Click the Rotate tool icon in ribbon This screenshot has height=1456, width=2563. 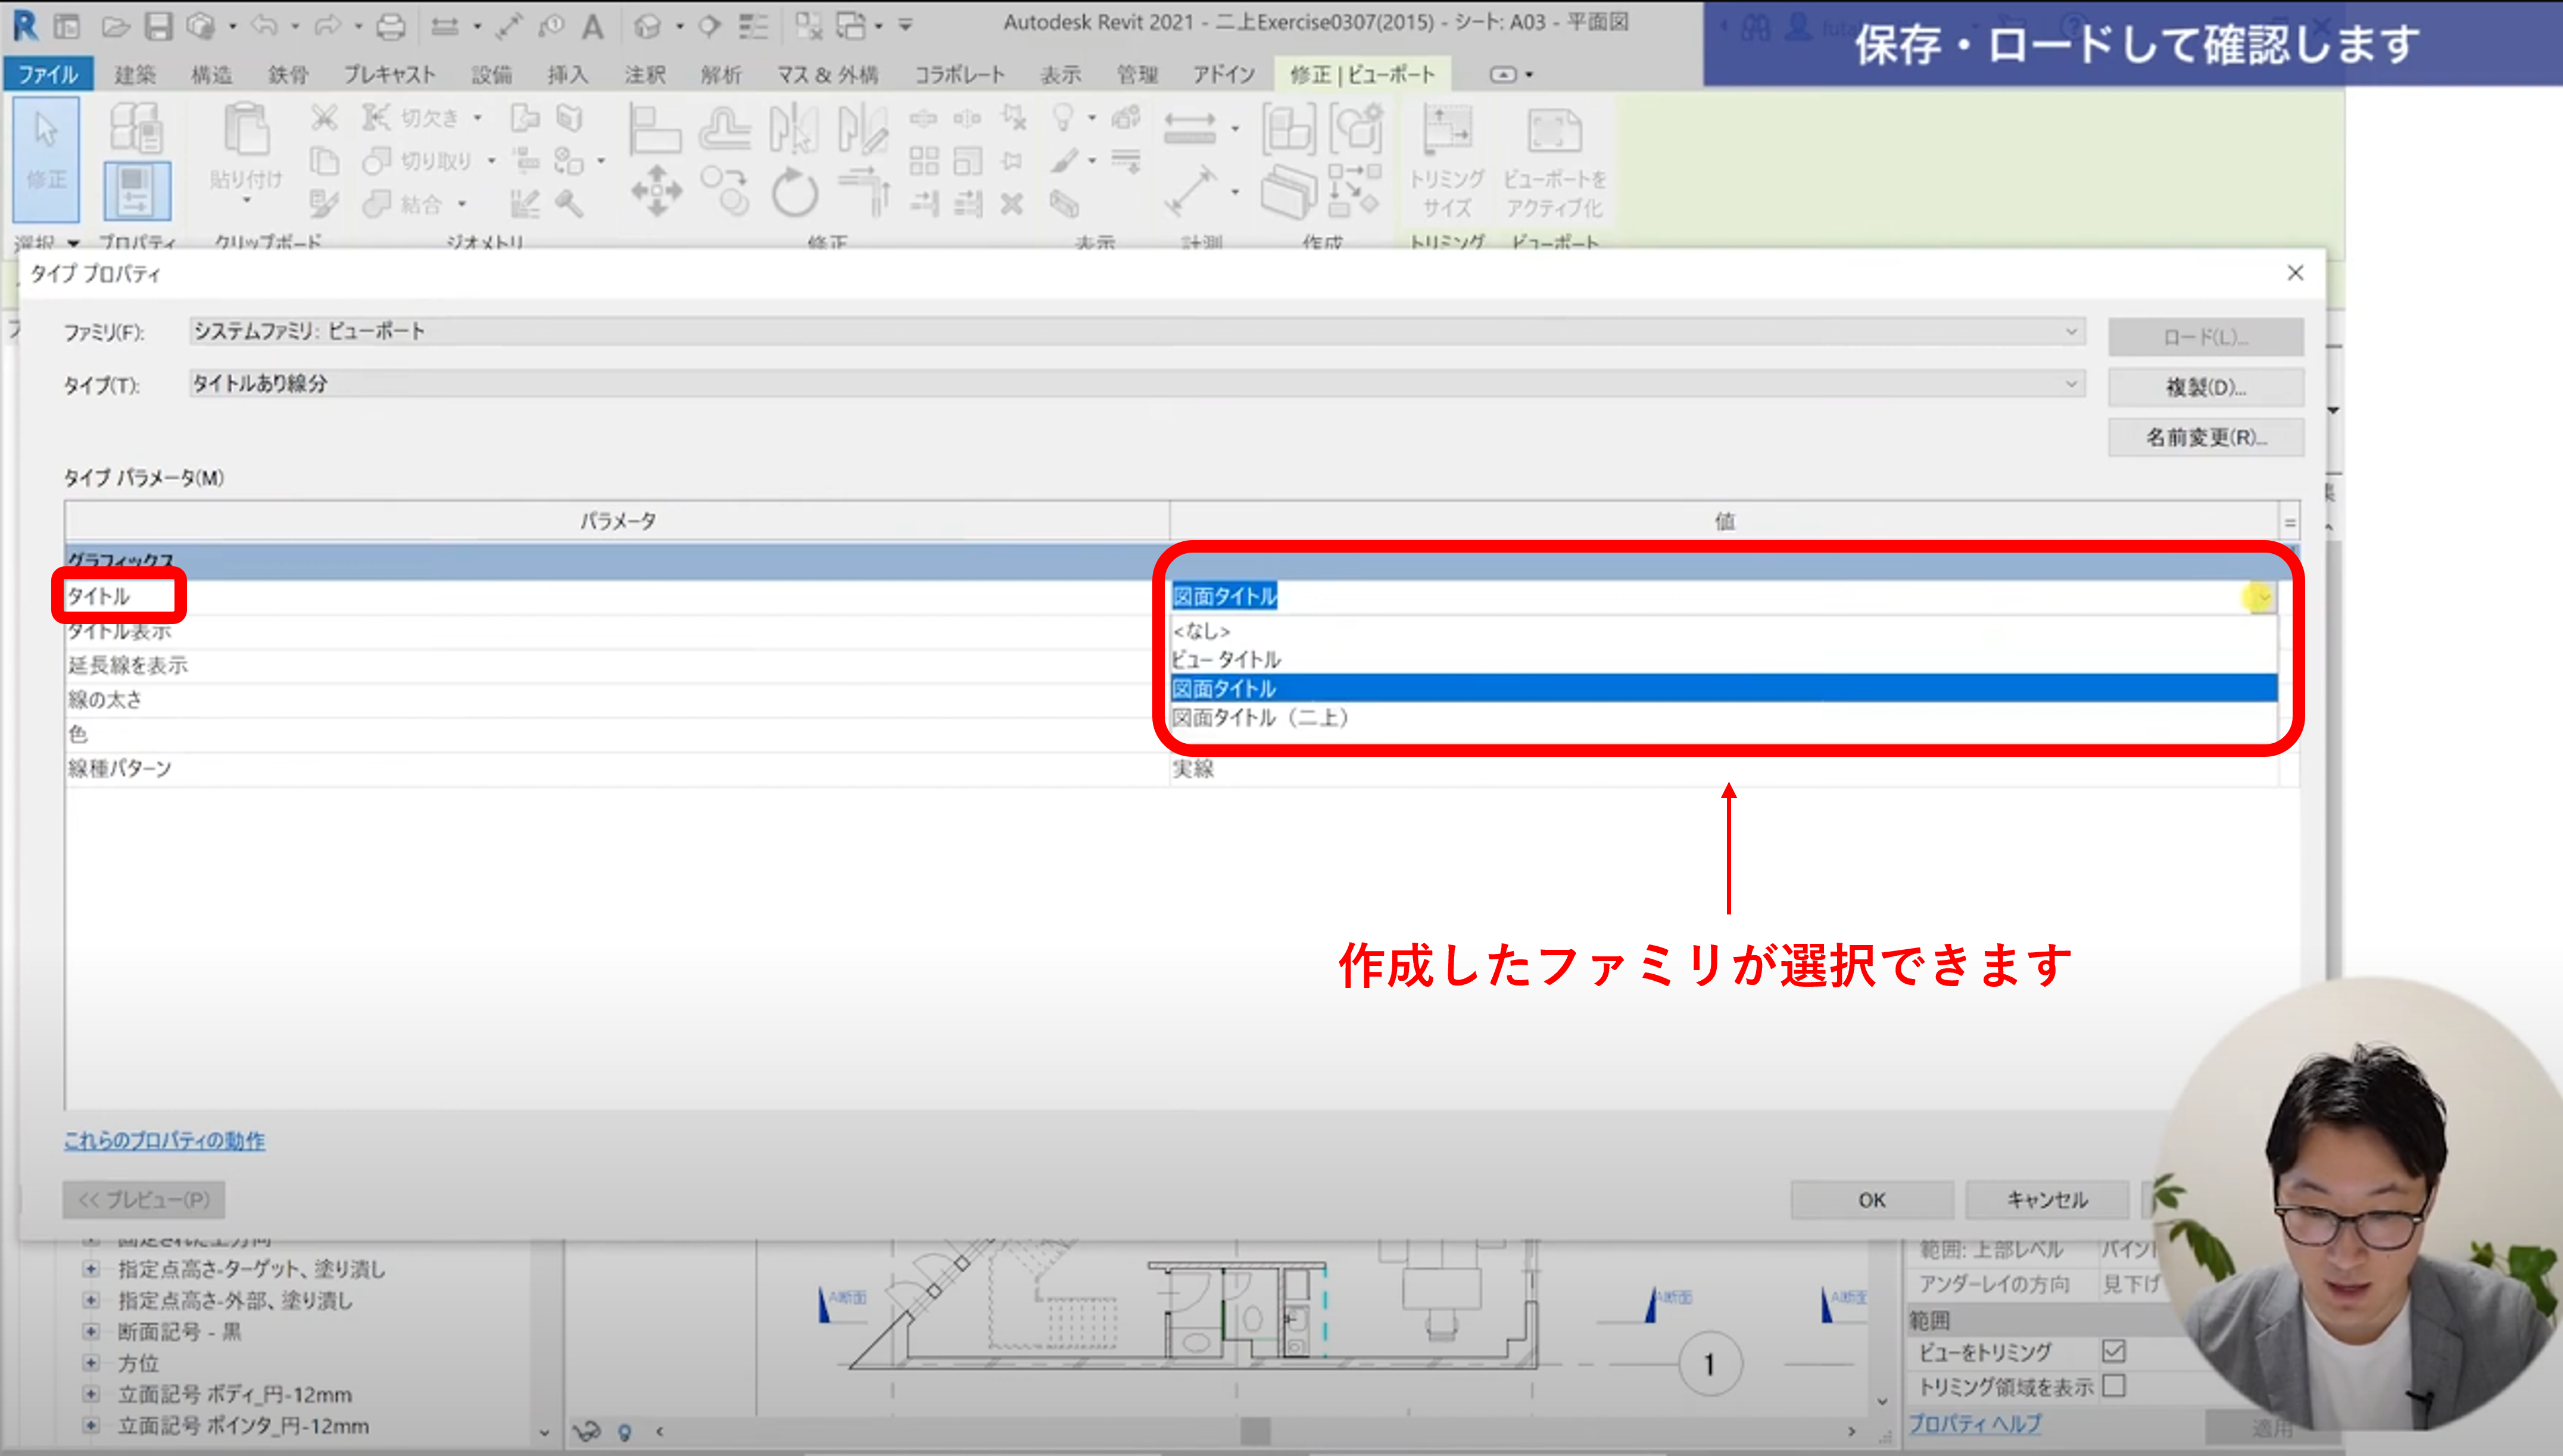point(794,192)
